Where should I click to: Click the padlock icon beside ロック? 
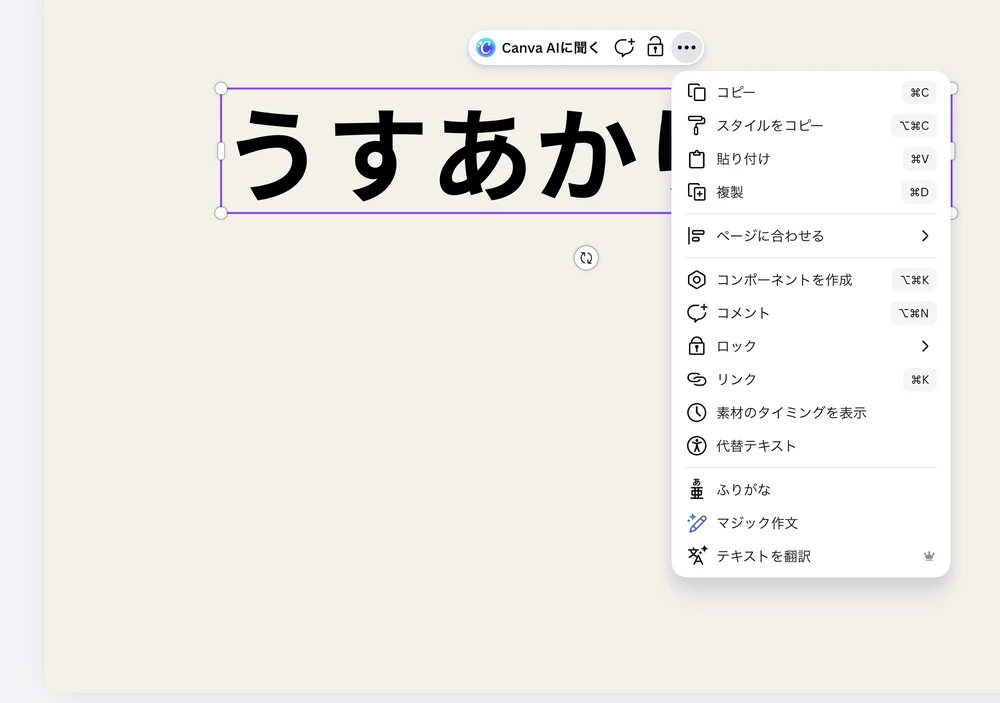pyautogui.click(x=696, y=346)
